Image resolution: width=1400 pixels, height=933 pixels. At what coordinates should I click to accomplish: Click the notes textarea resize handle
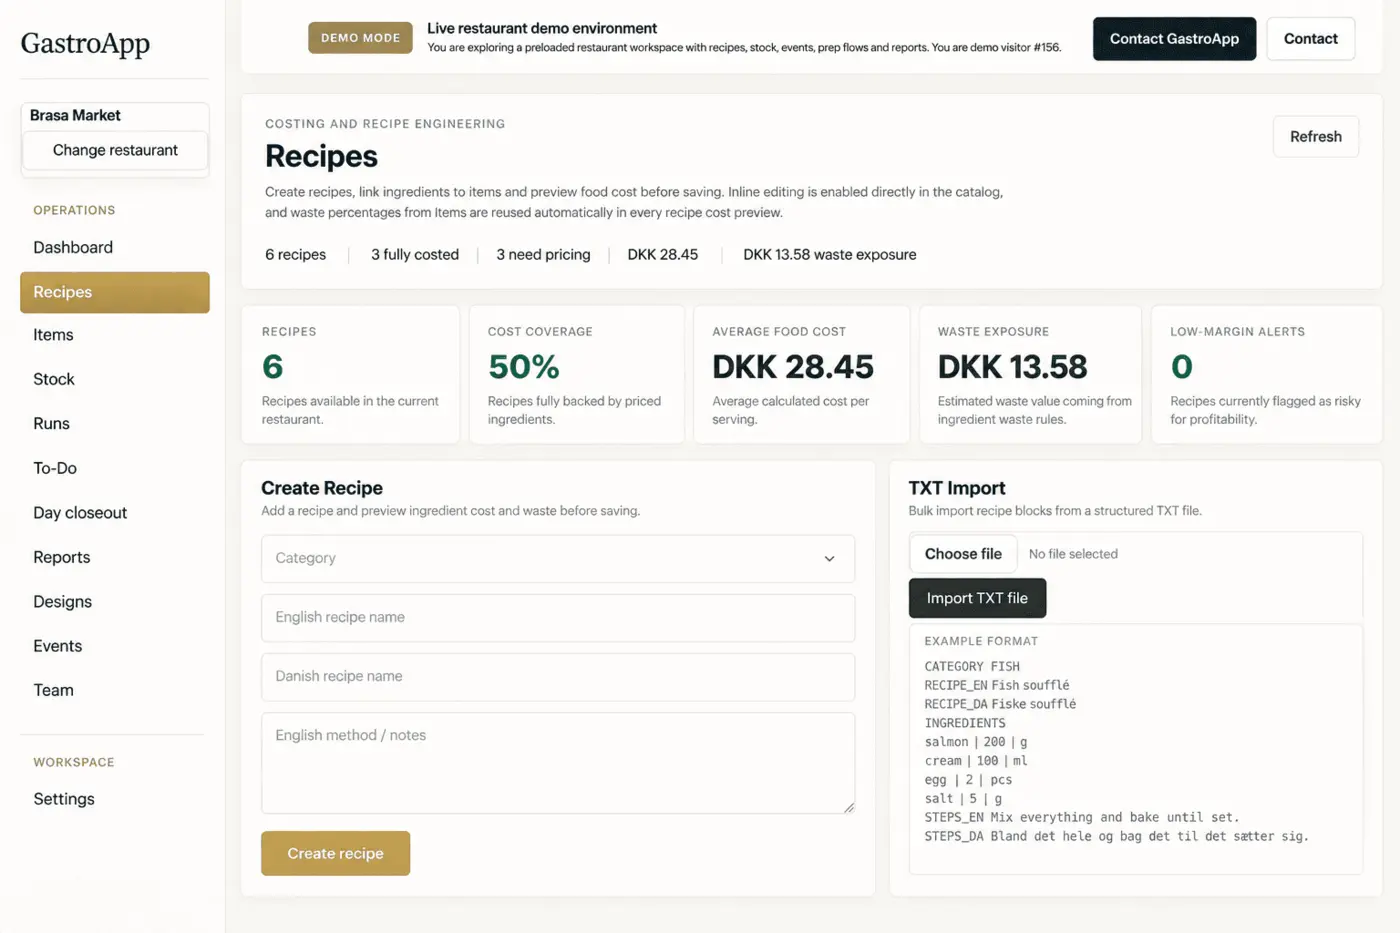(848, 807)
